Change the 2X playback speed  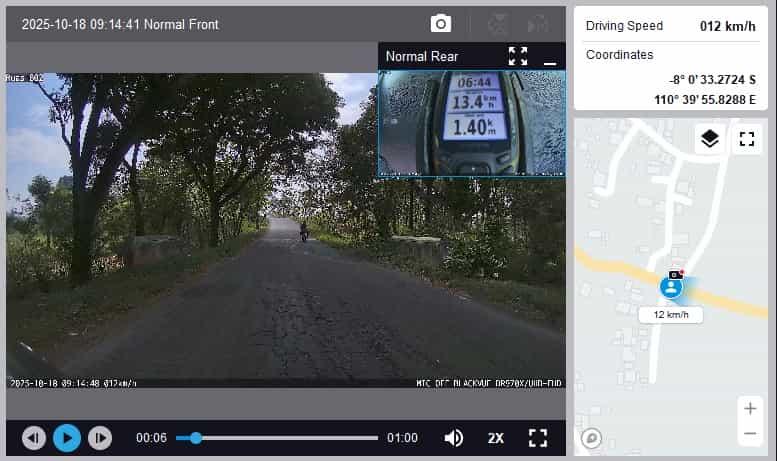click(x=496, y=438)
